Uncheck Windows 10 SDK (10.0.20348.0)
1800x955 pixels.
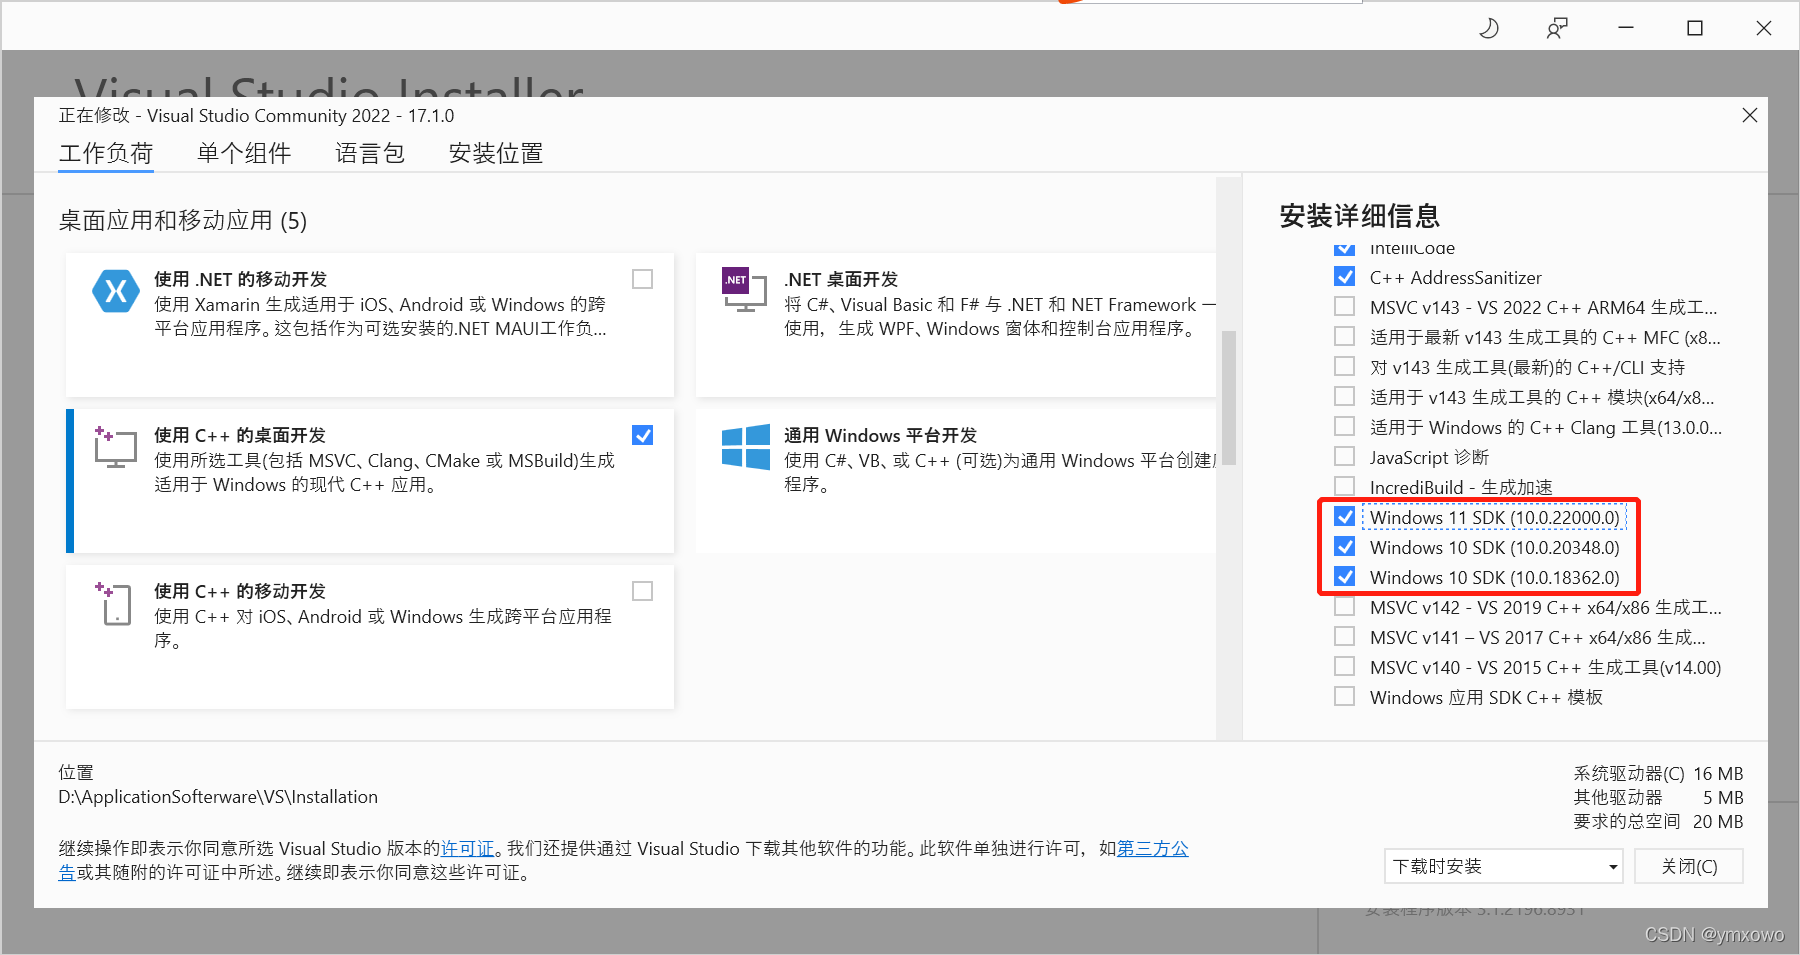pos(1345,546)
